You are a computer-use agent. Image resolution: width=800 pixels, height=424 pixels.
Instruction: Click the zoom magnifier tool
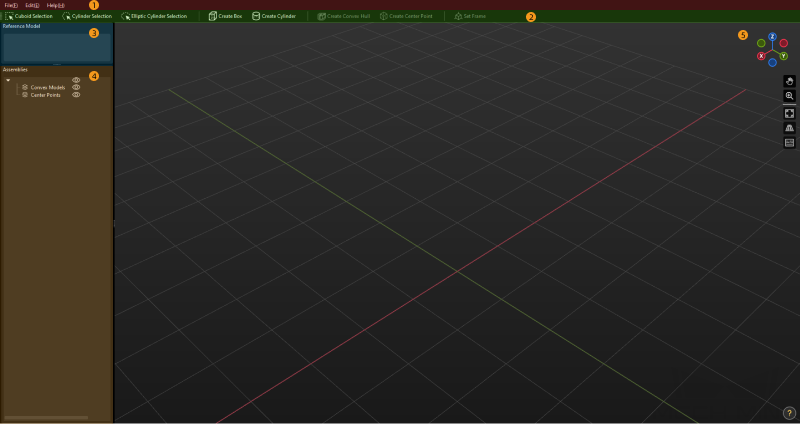789,96
